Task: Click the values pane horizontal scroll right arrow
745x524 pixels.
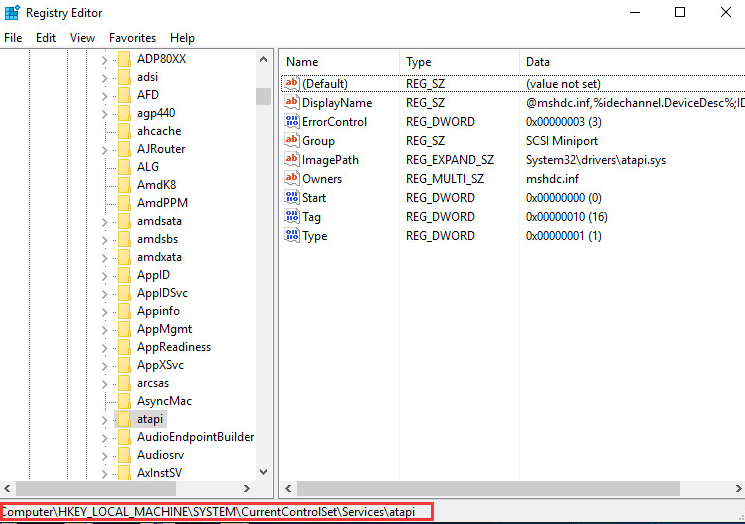Action: (738, 488)
